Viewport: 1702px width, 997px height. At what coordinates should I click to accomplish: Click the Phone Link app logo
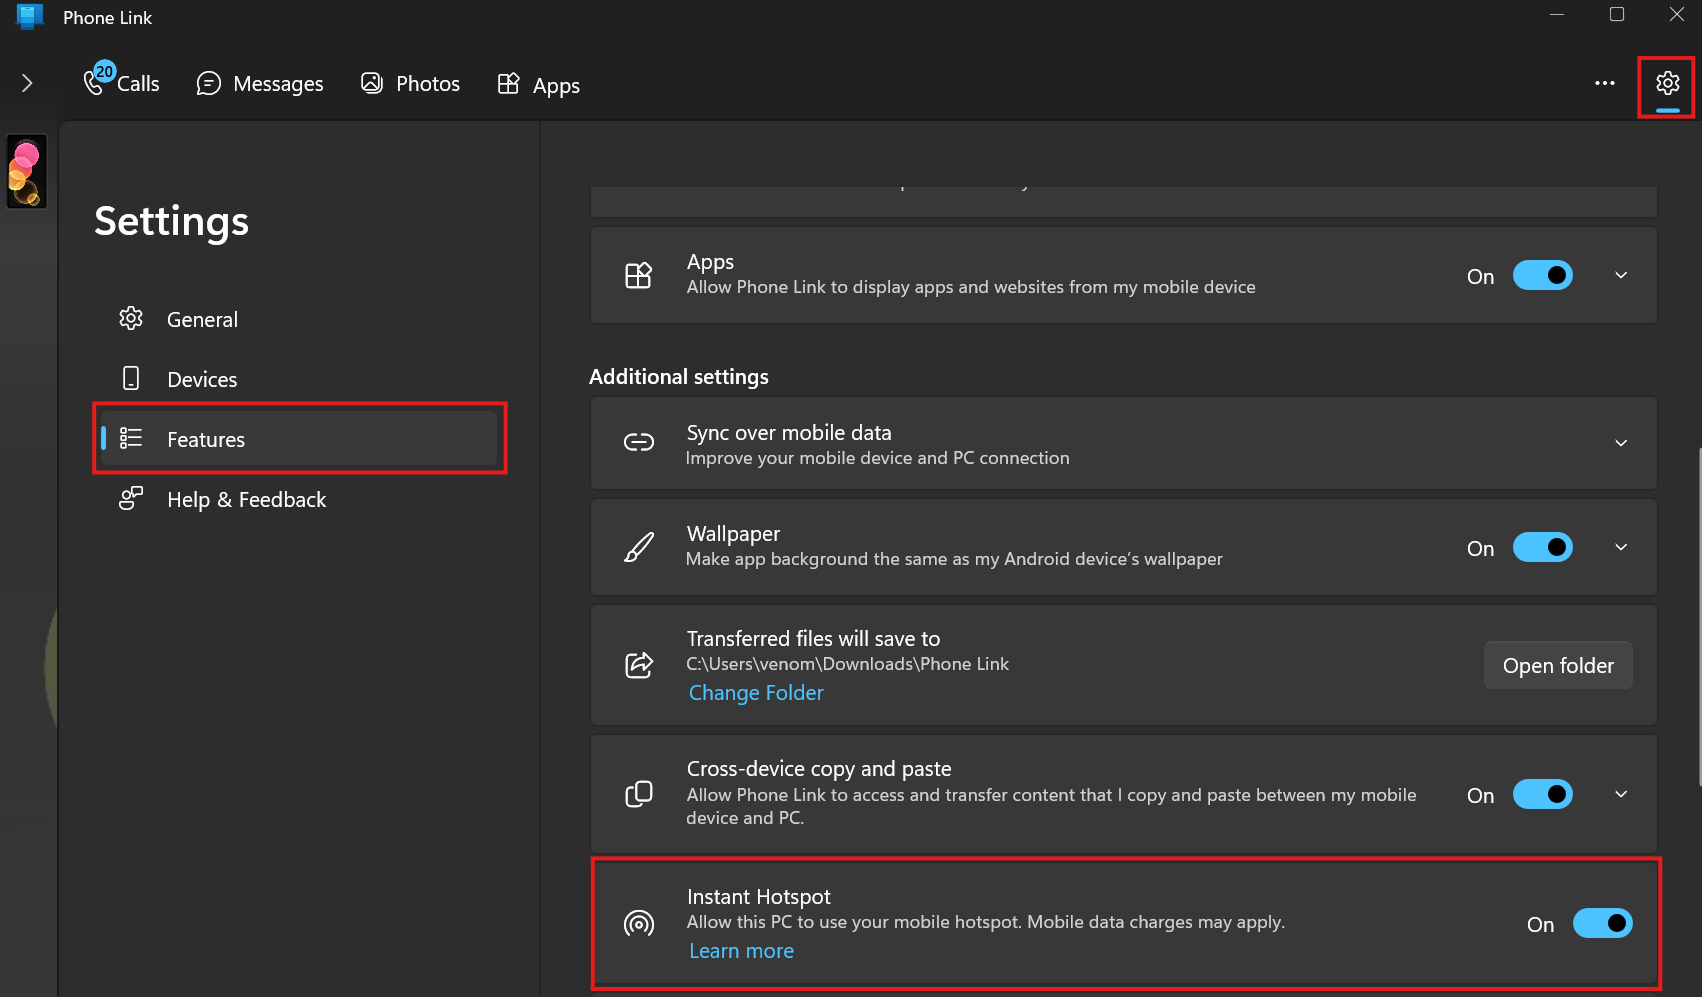click(x=30, y=16)
